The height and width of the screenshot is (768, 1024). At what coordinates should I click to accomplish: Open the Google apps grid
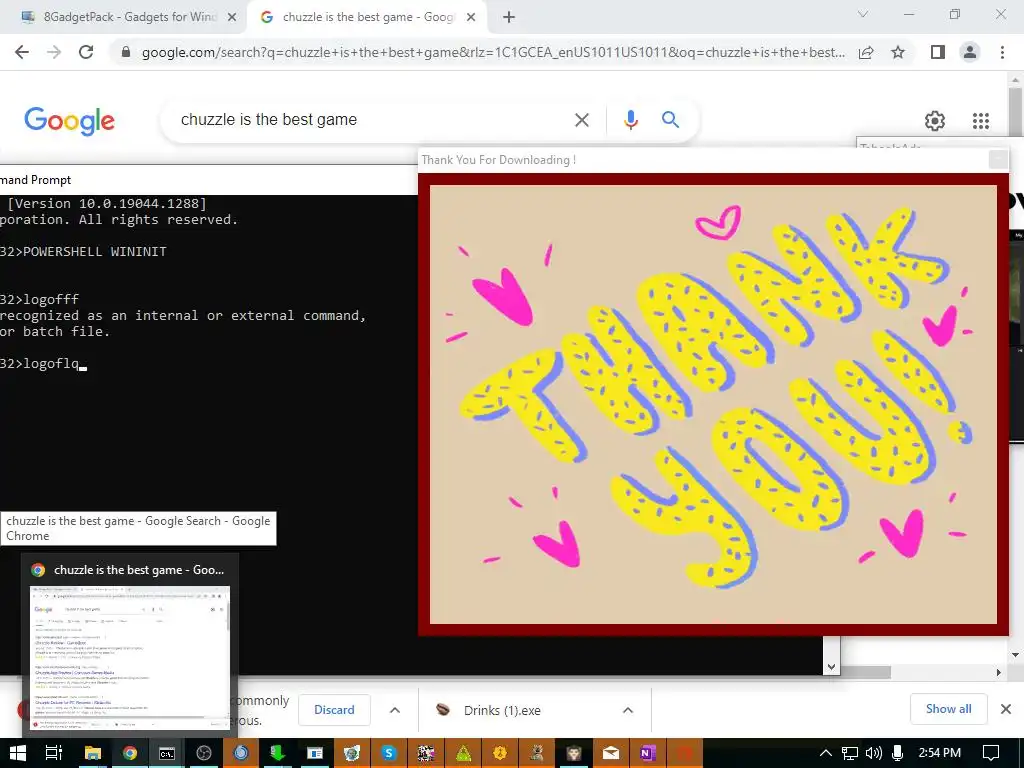point(981,121)
